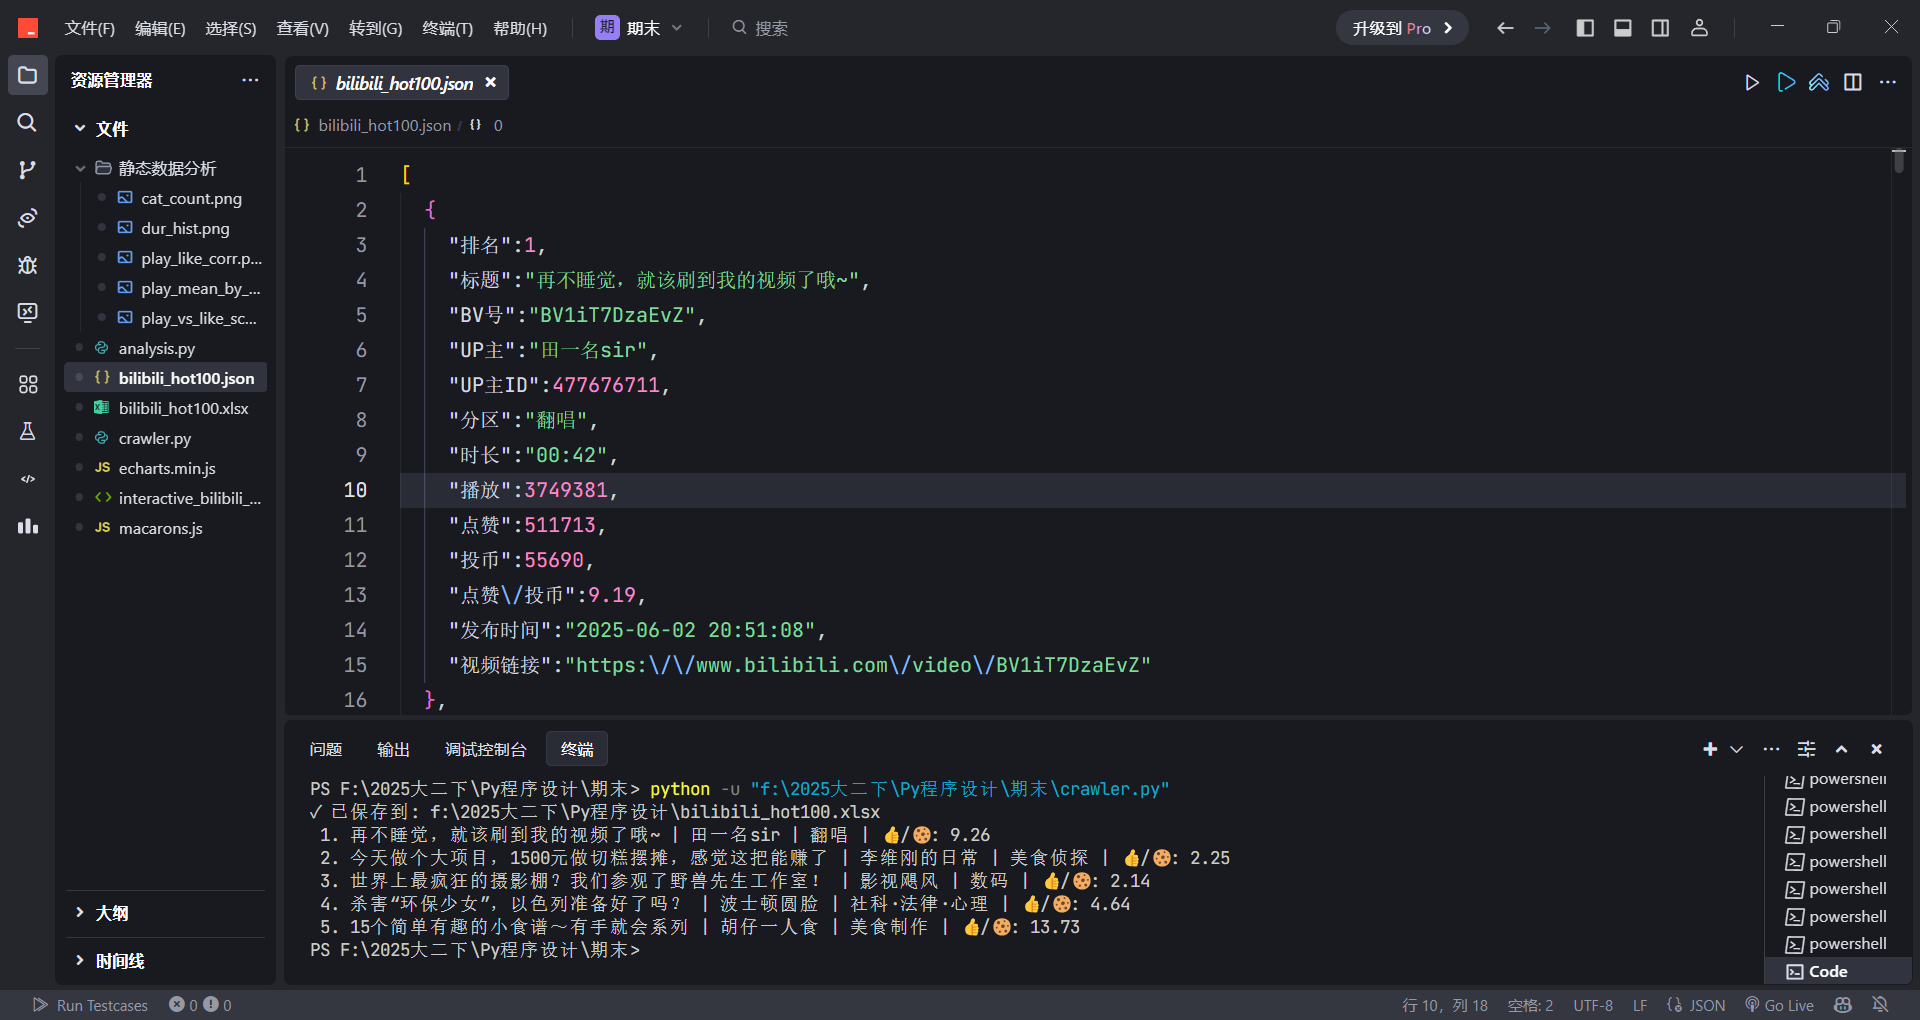
Task: Toggle the secondary sidebar visibility
Action: pos(1660,28)
